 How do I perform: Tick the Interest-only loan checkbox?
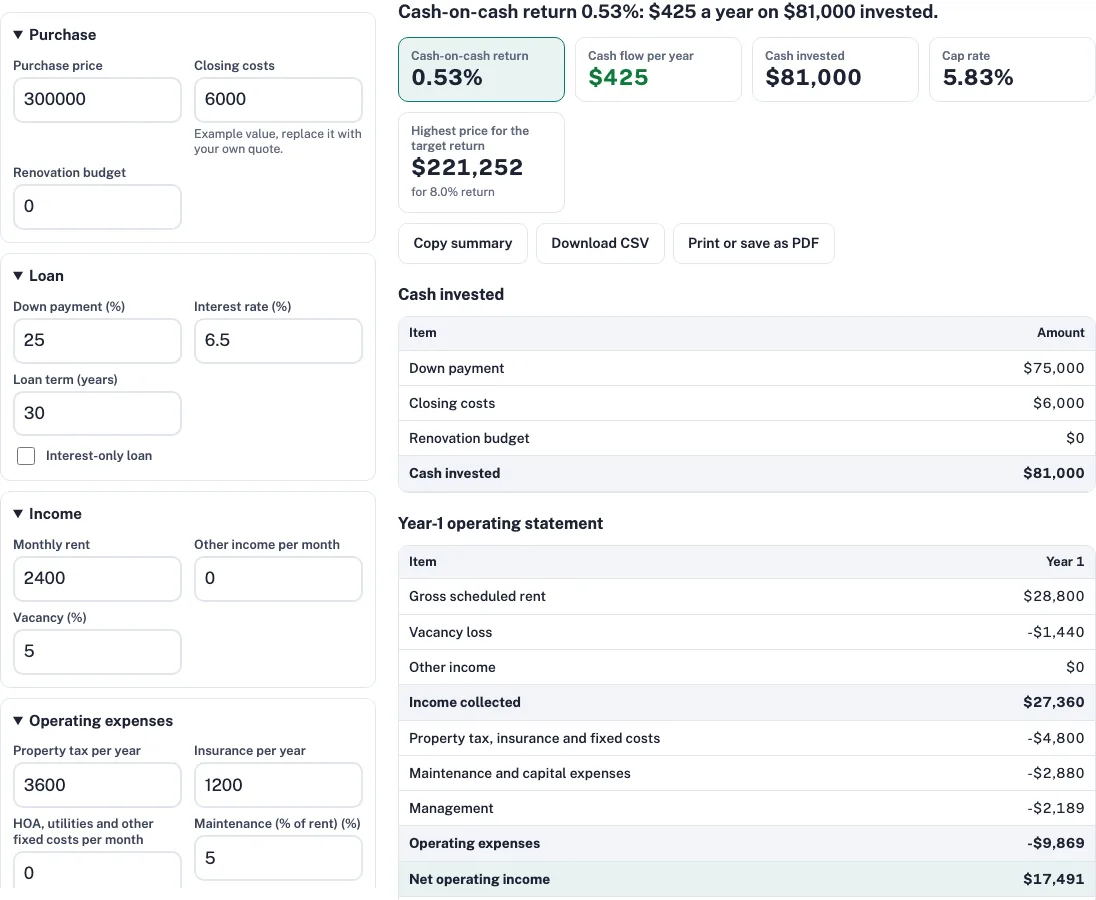click(x=26, y=456)
